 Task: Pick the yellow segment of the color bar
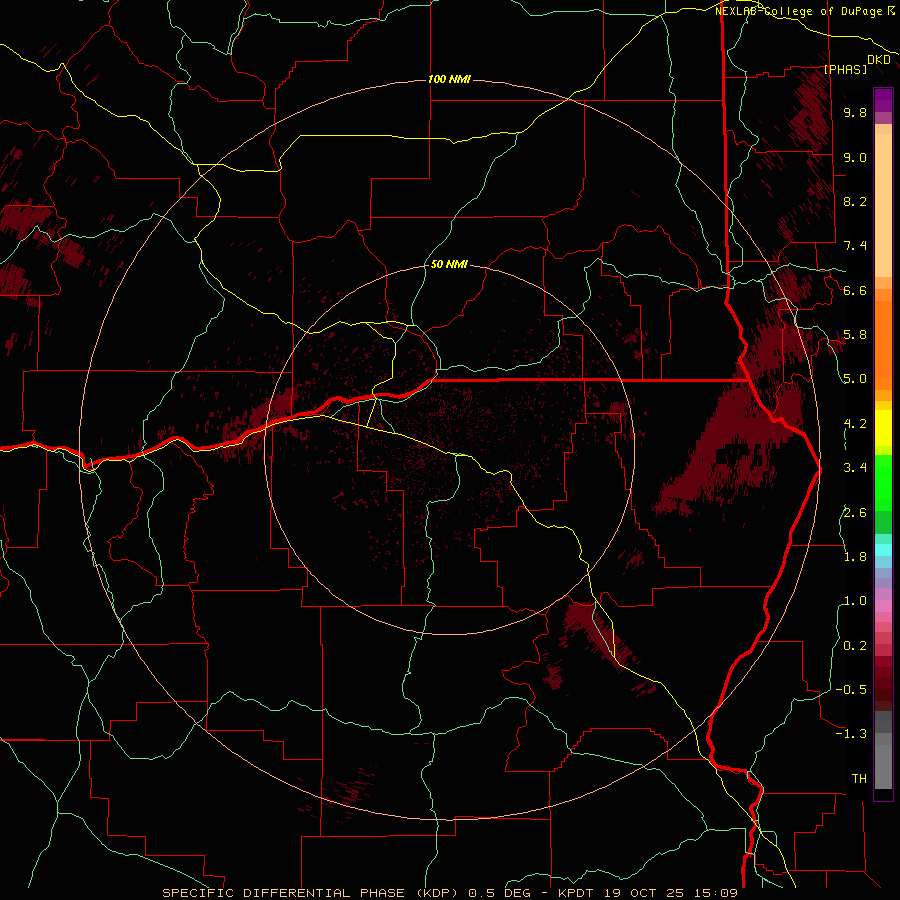click(x=883, y=428)
